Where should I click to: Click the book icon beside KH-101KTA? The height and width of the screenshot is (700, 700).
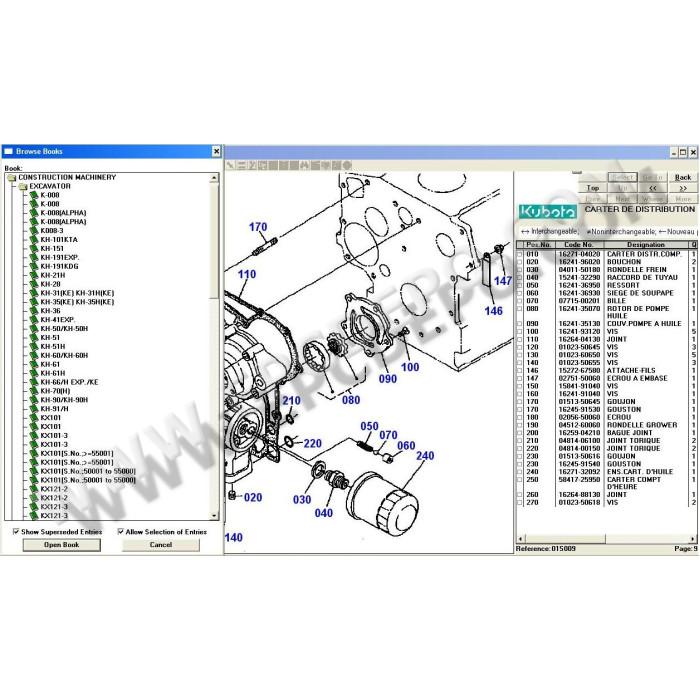pyautogui.click(x=34, y=239)
